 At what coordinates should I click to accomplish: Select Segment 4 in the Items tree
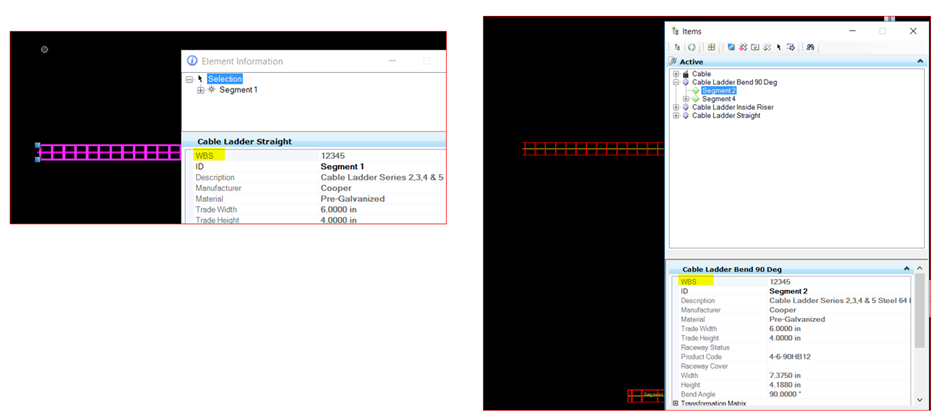[719, 99]
